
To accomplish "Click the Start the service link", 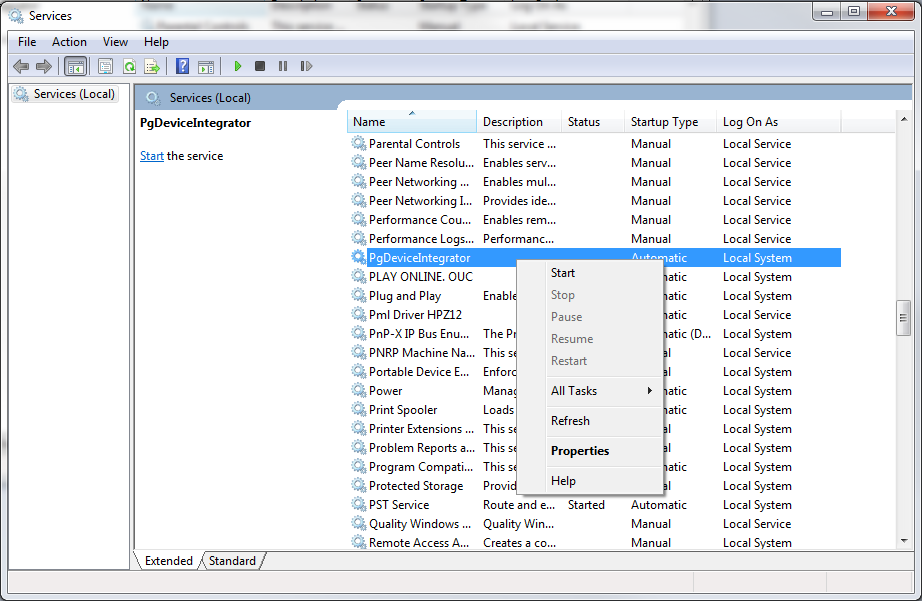I will 152,156.
